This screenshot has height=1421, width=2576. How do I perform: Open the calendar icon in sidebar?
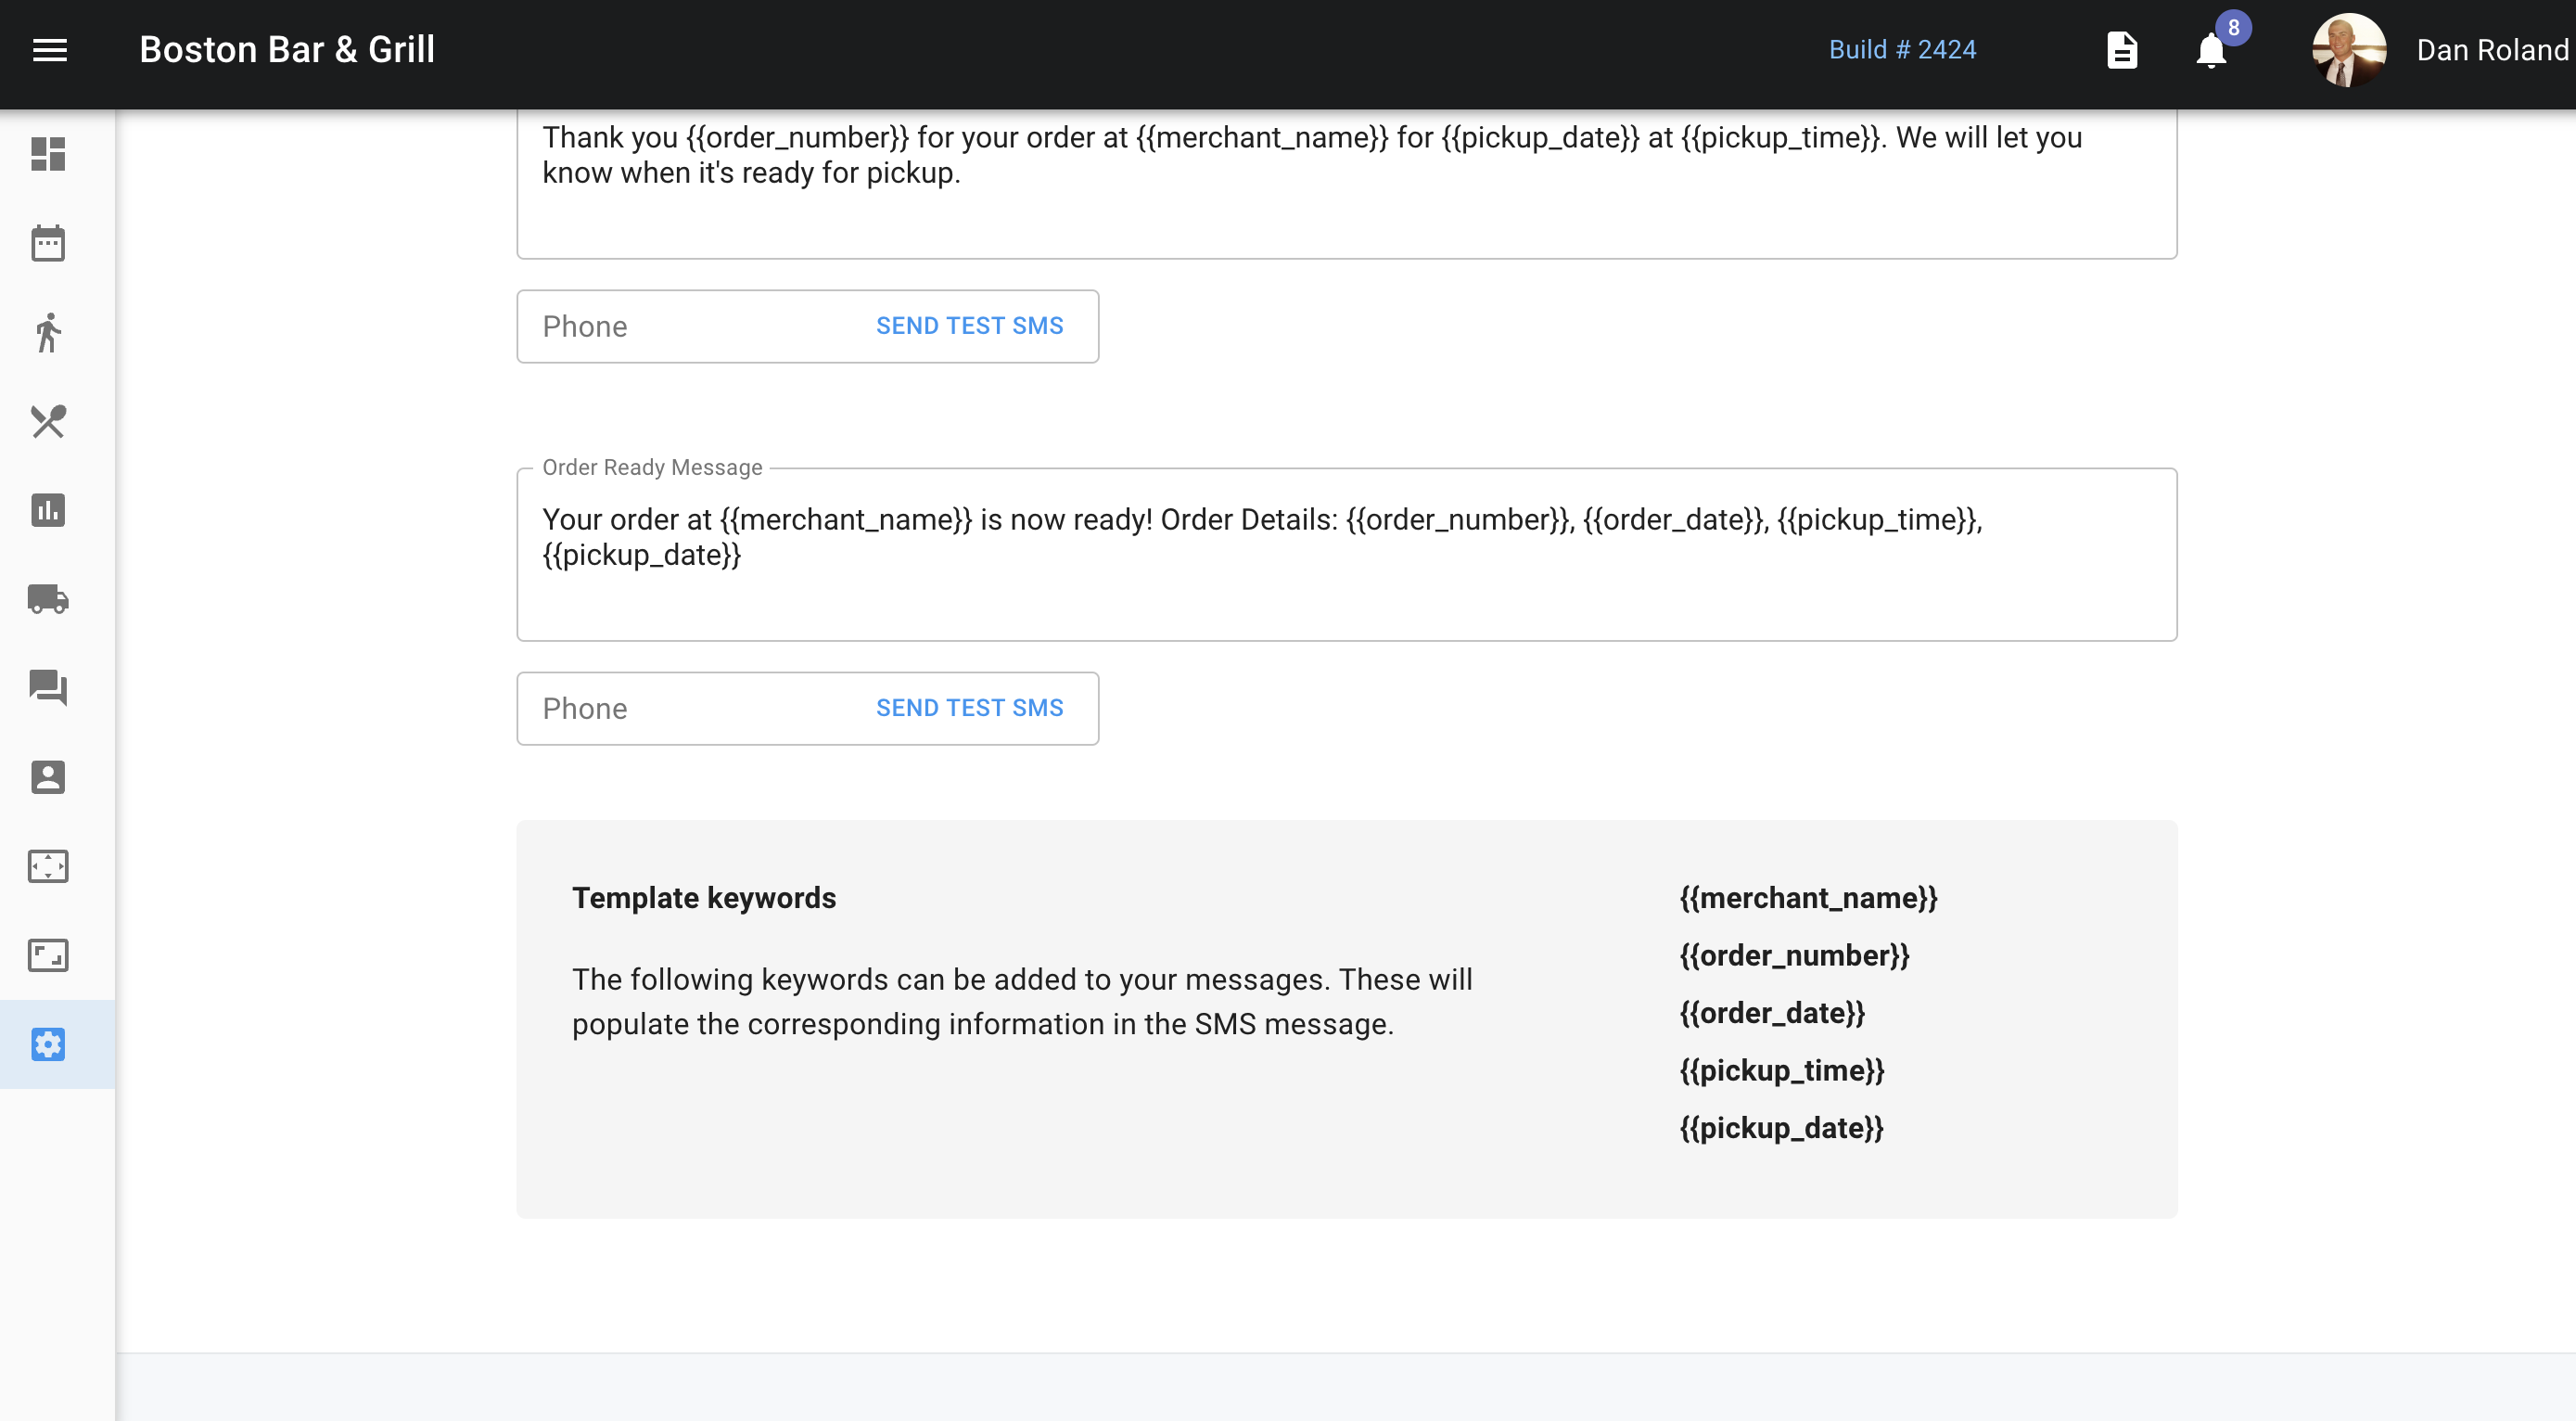(48, 243)
